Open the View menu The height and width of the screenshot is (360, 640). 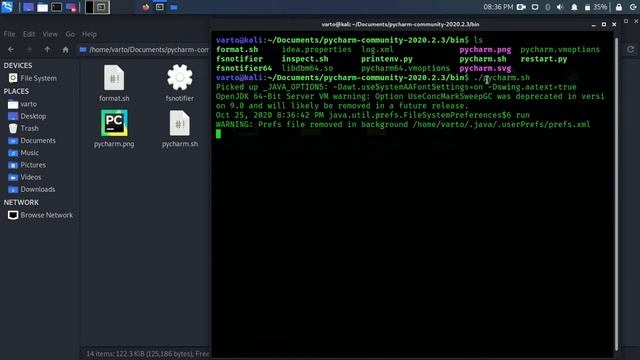[x=50, y=34]
